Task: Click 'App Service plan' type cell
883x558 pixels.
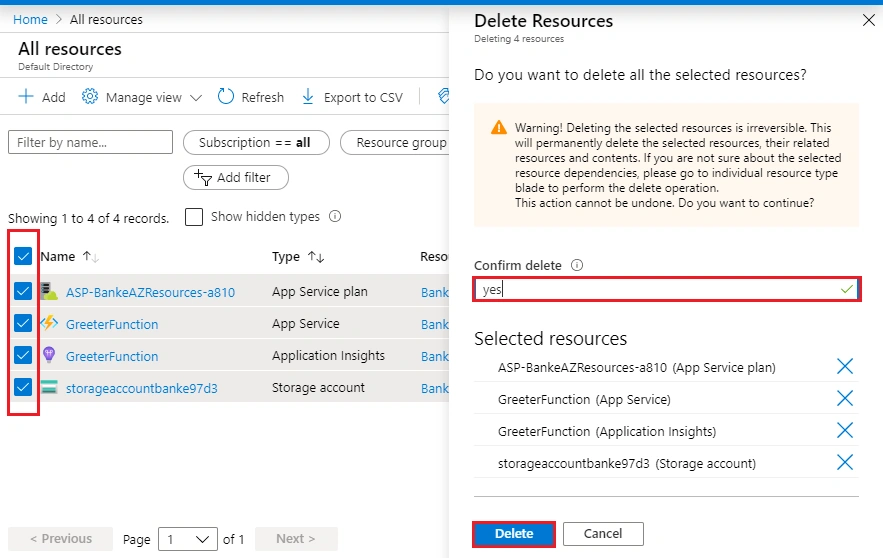Action: point(320,292)
